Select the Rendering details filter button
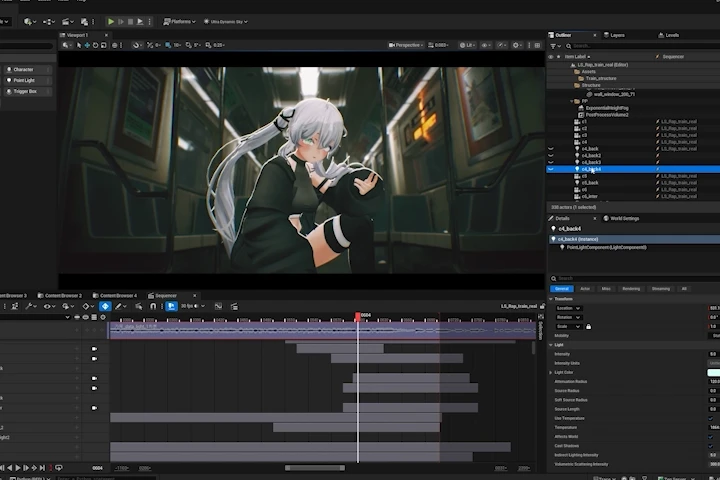Viewport: 720px width, 480px height. point(631,289)
